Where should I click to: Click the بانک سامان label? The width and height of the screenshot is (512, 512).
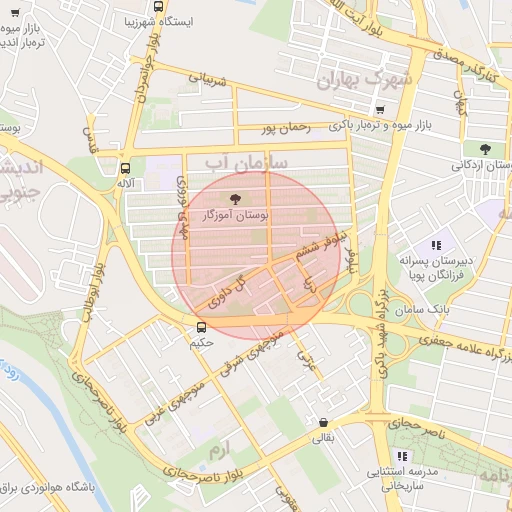click(422, 310)
